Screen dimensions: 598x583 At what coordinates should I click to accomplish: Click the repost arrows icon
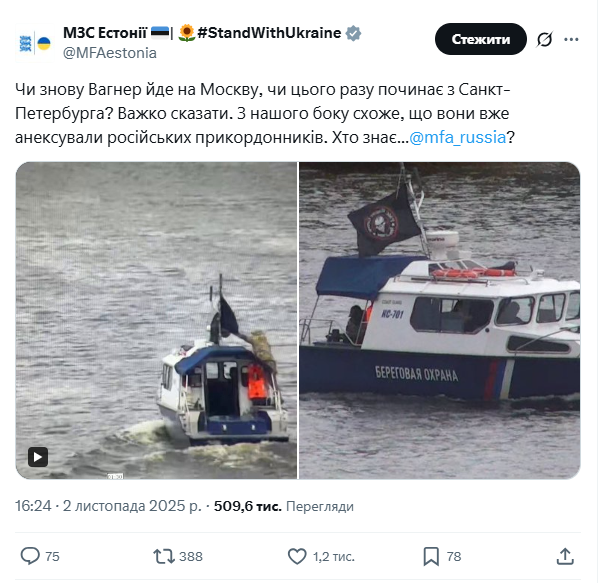pyautogui.click(x=163, y=556)
